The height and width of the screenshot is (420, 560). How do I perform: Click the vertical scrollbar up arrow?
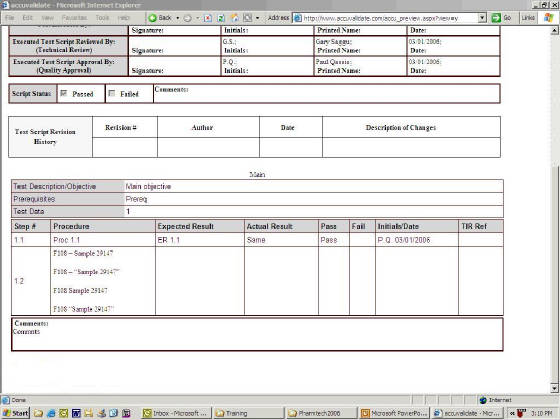(x=554, y=30)
